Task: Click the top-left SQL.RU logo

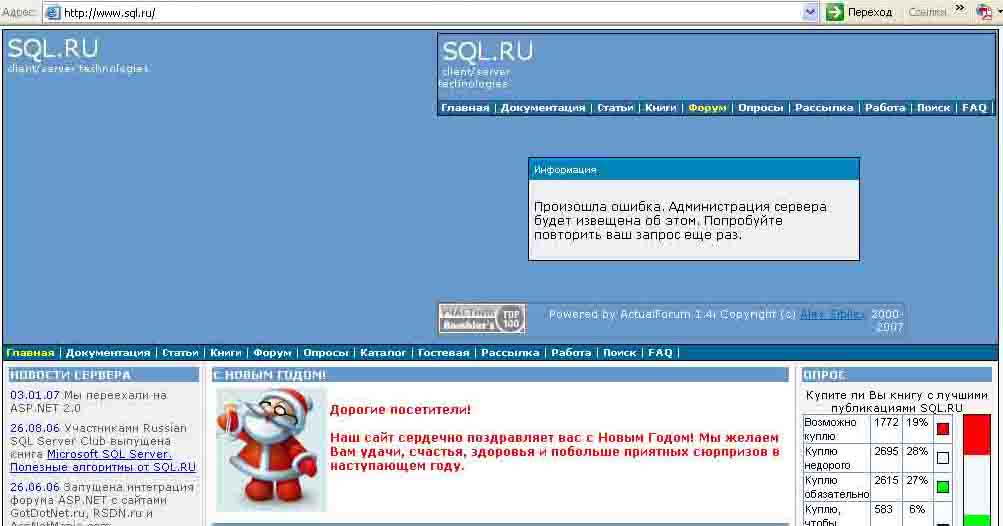Action: coord(53,49)
